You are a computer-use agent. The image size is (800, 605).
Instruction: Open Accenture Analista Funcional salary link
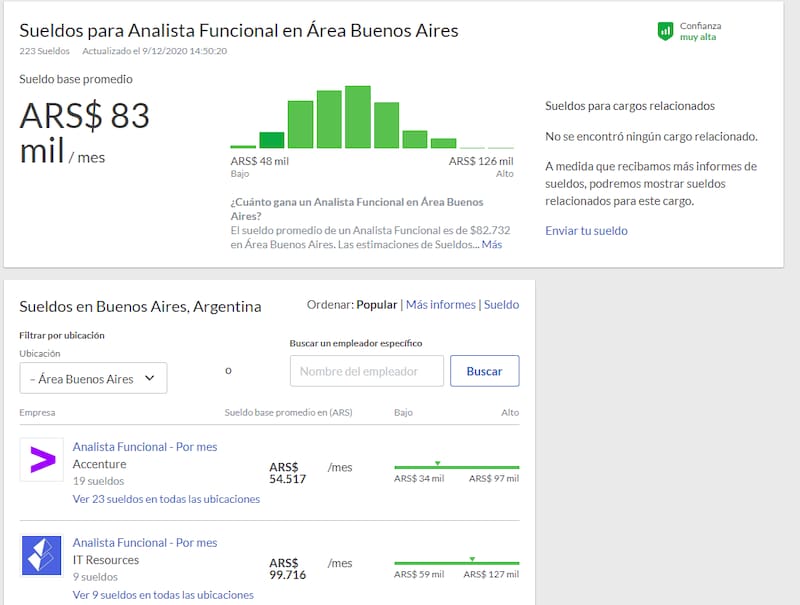pos(145,447)
